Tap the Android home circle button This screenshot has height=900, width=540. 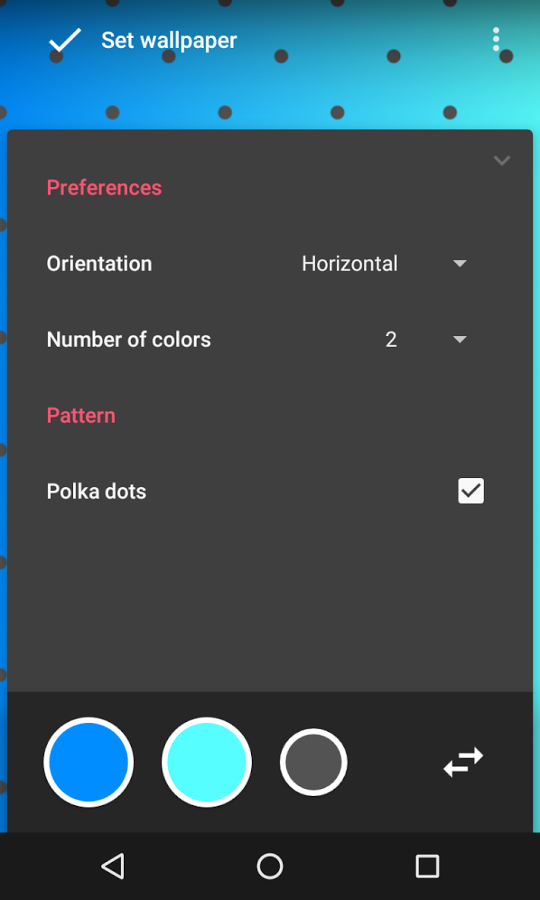[x=270, y=866]
